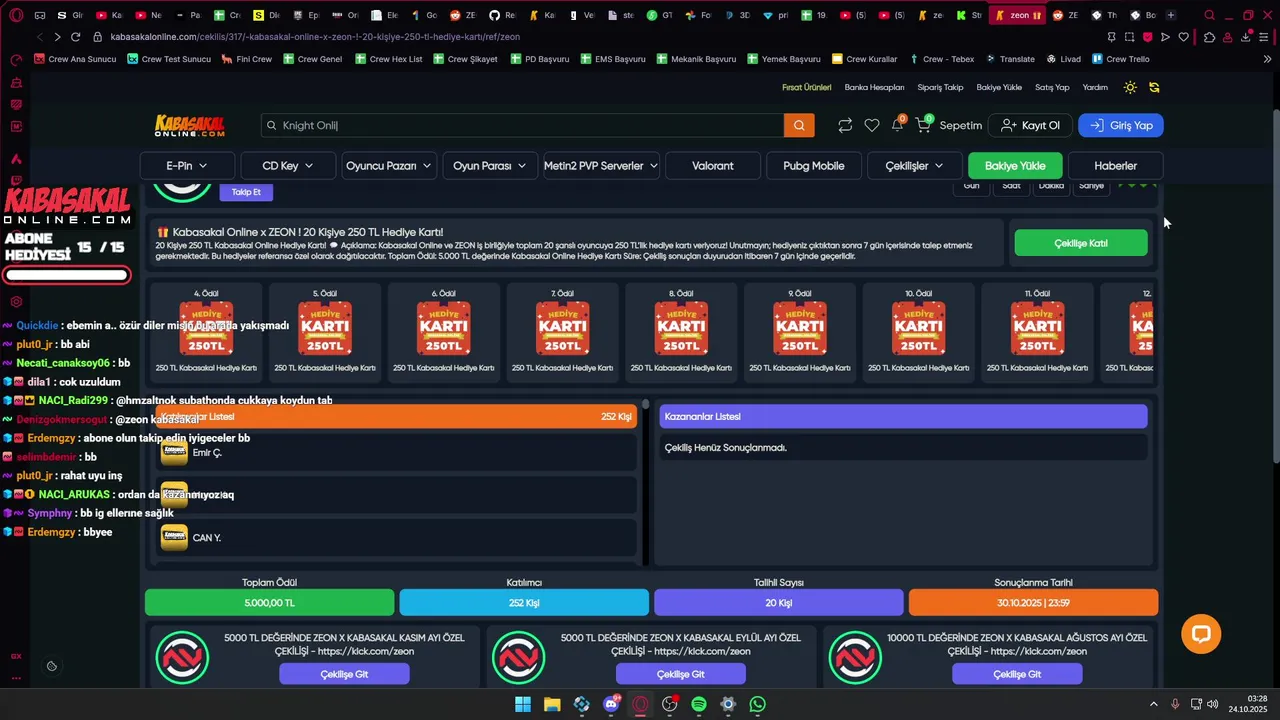Click the Takip Et button

(246, 192)
